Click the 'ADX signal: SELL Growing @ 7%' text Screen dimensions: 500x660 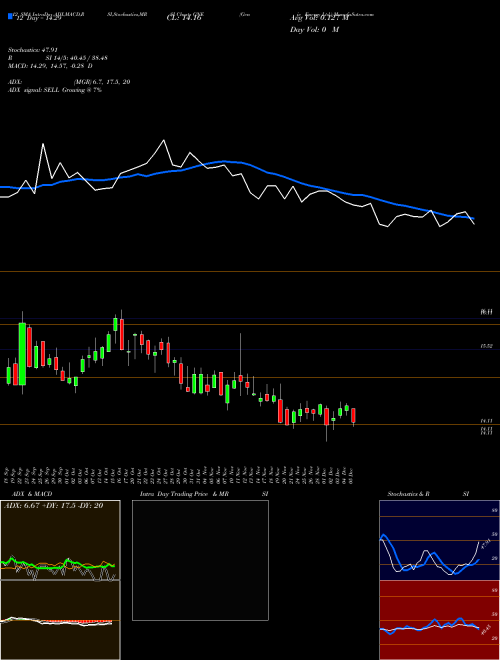pos(55,90)
